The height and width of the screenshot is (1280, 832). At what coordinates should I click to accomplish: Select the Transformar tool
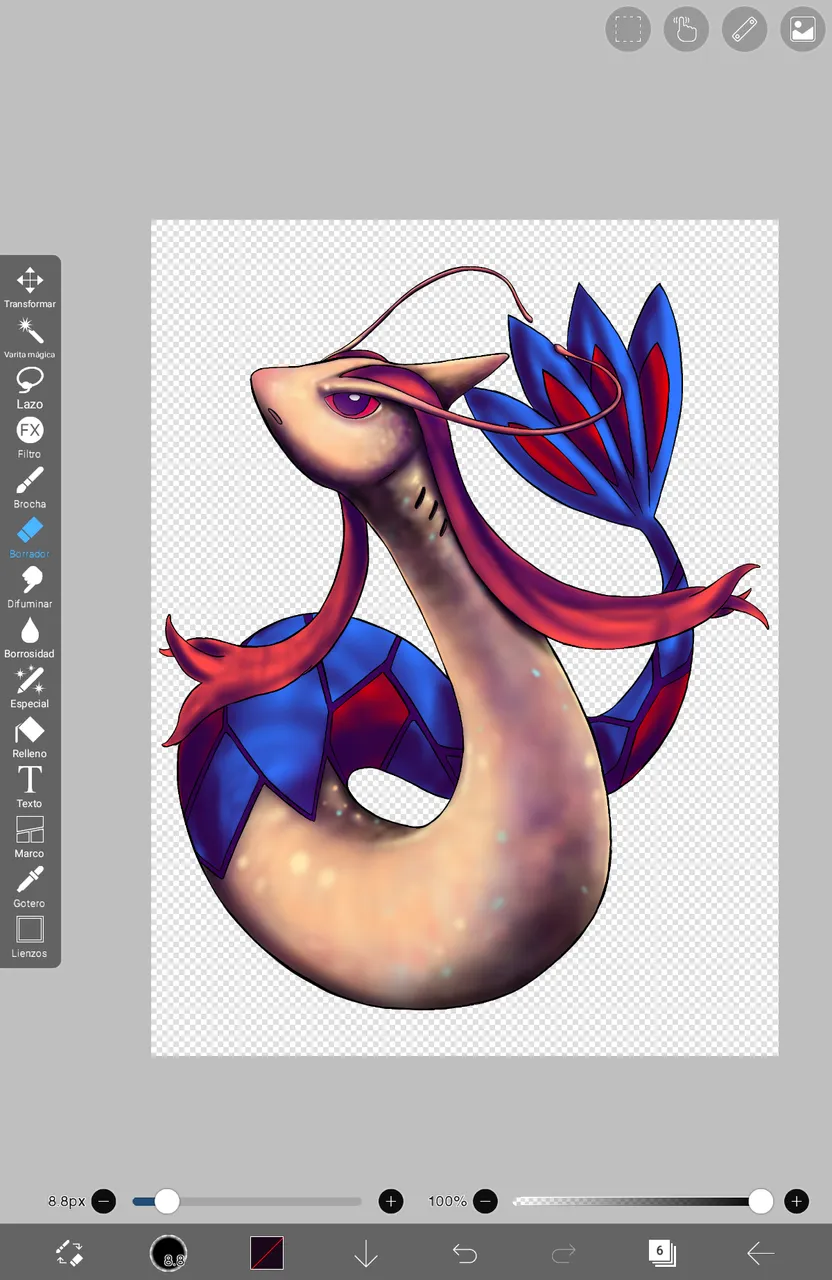coord(29,287)
